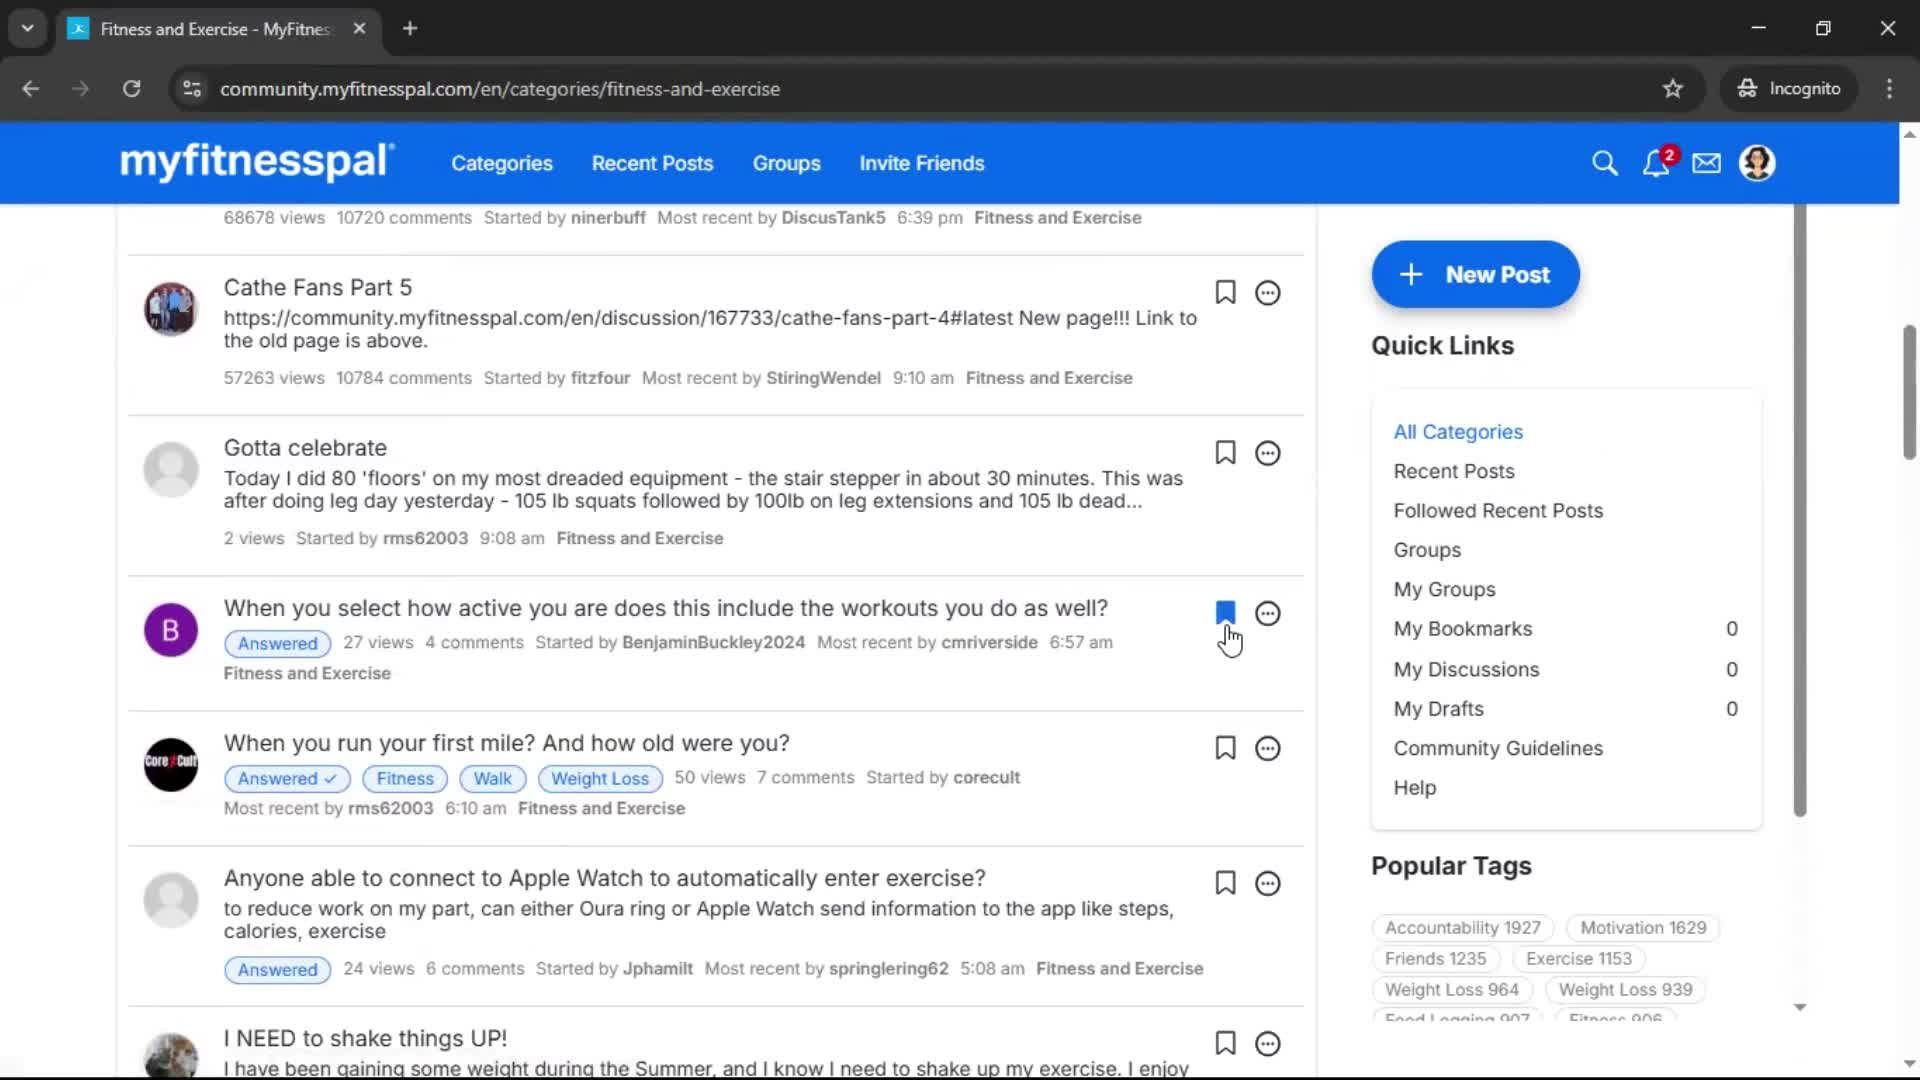Open options menu for 'how active you are' post
The height and width of the screenshot is (1080, 1920).
tap(1267, 613)
